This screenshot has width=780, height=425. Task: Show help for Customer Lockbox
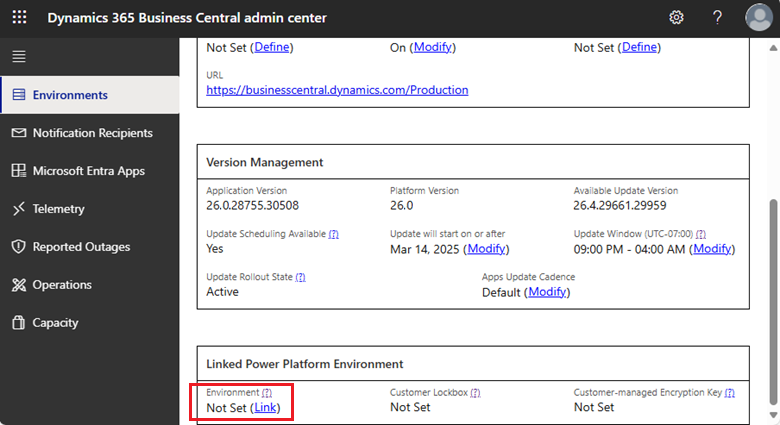click(475, 393)
